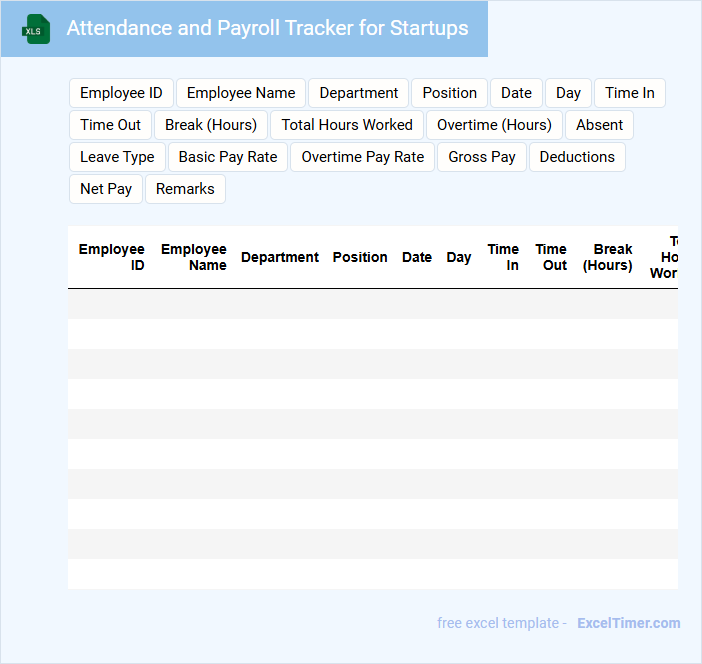Select the Gross Pay tag

(482, 157)
